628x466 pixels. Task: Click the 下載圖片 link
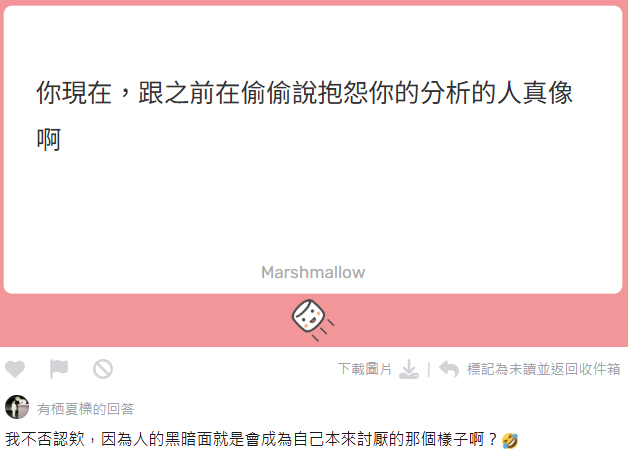coord(364,369)
